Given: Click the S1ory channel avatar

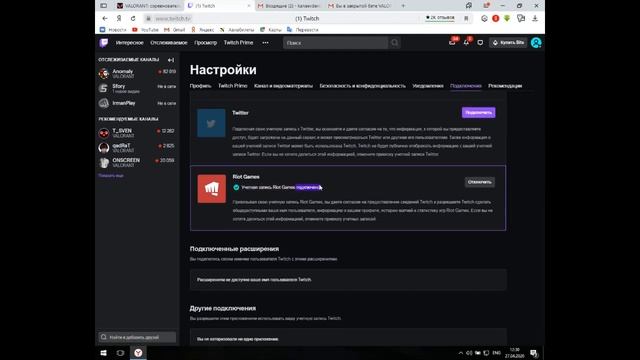Looking at the screenshot, I should (104, 88).
